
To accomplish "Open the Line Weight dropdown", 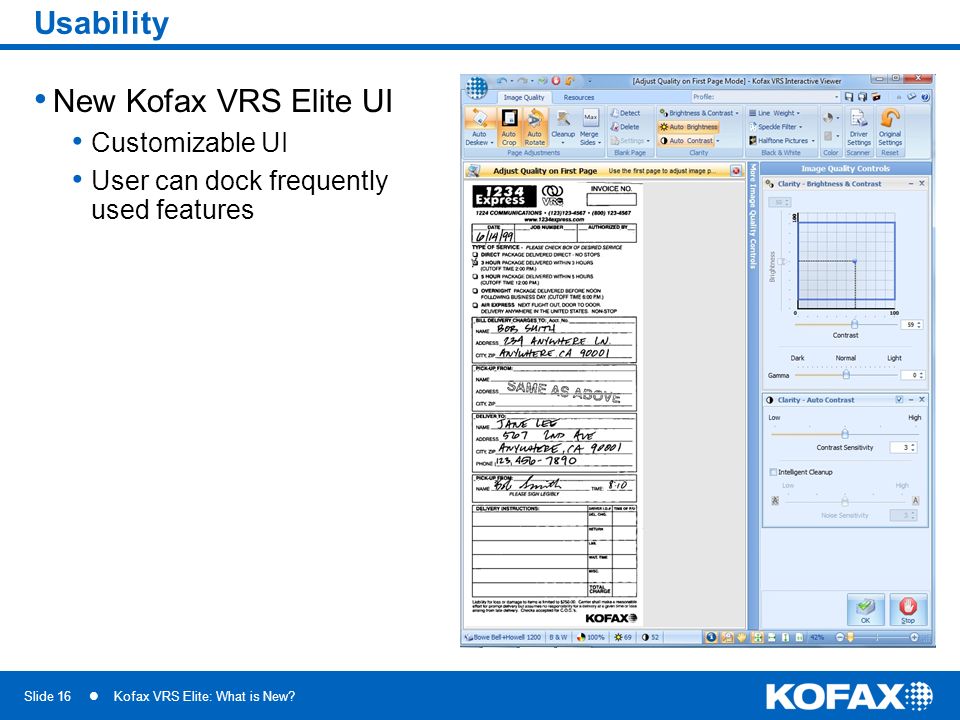I will 774,113.
